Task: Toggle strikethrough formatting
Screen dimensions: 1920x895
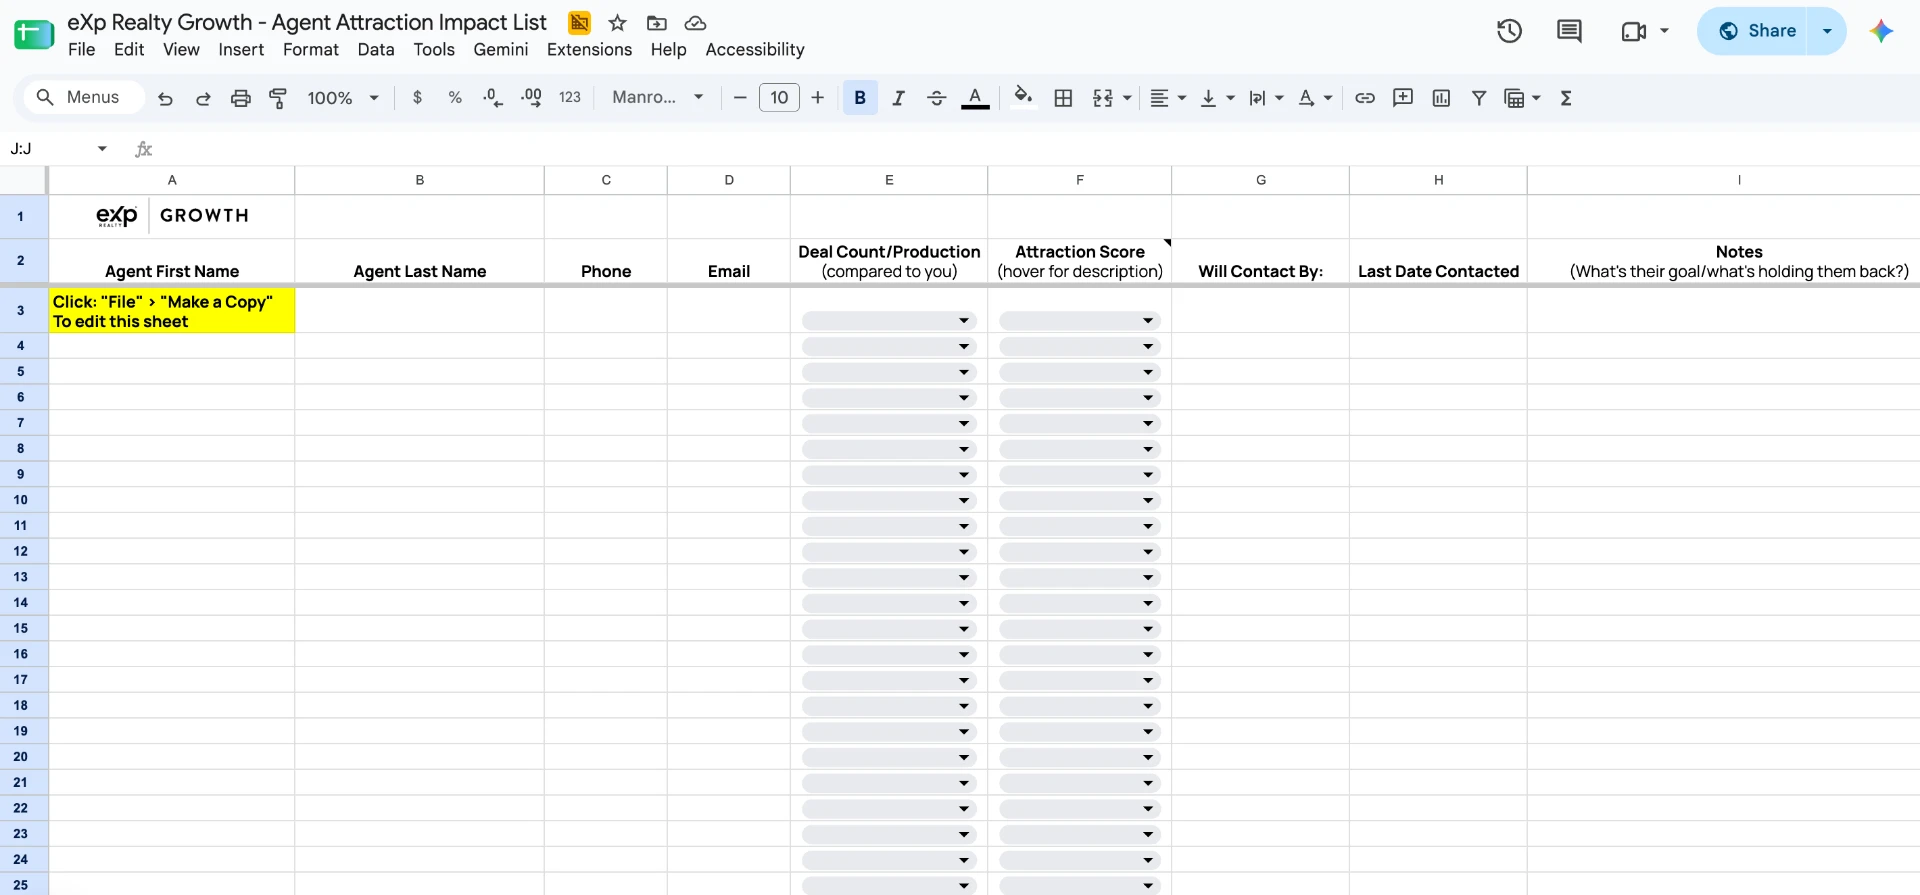Action: click(x=936, y=98)
